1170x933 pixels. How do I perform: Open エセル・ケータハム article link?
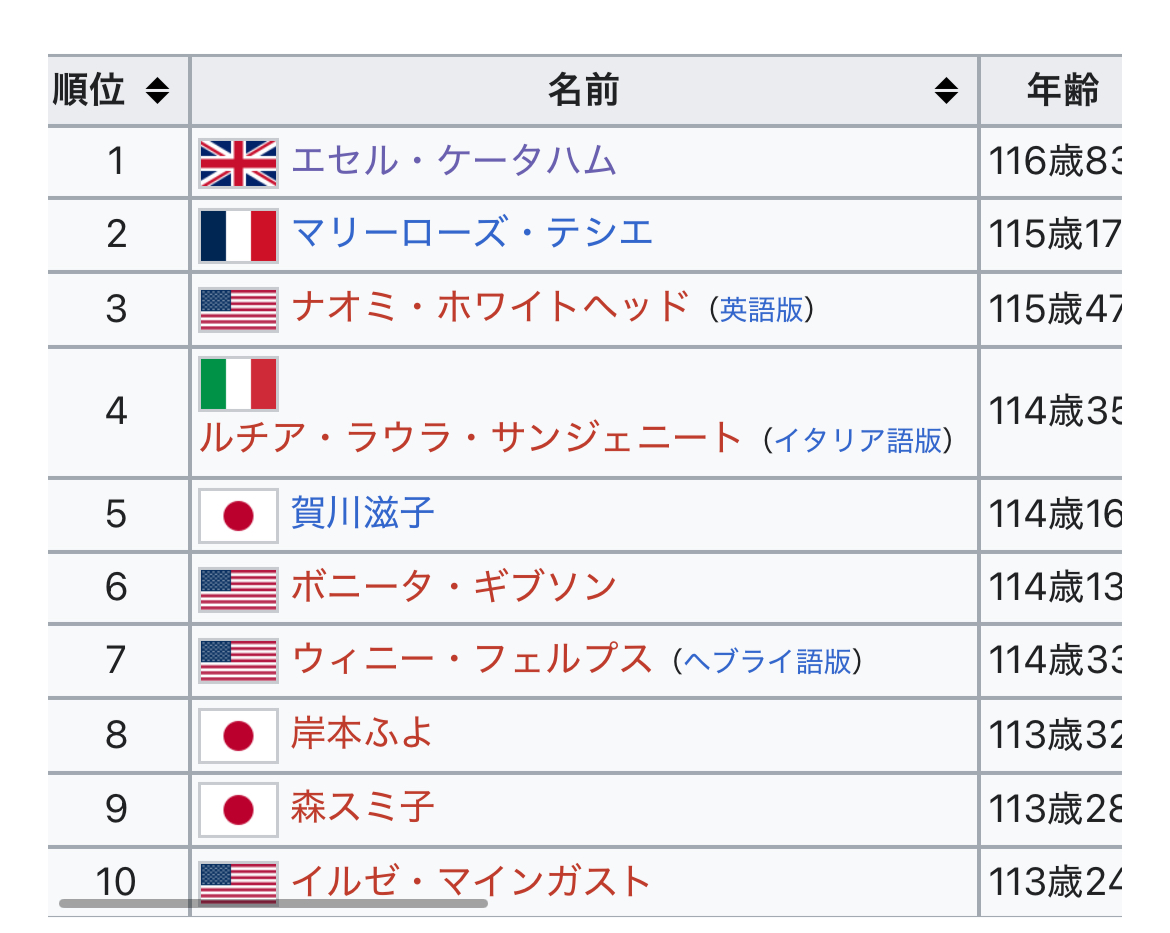point(454,161)
